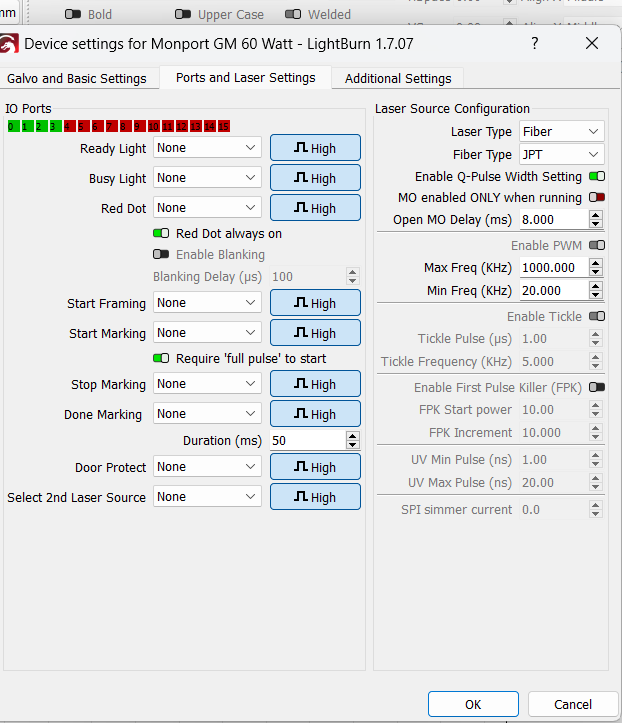
Task: Switch to Galvo and Basic Settings tab
Action: [x=77, y=78]
